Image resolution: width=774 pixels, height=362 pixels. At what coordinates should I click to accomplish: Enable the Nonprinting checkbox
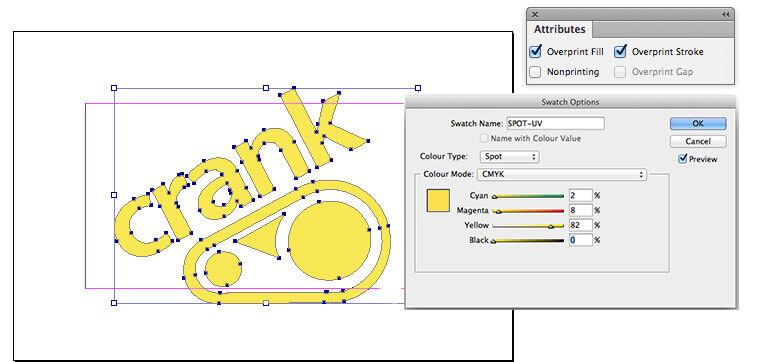click(535, 72)
